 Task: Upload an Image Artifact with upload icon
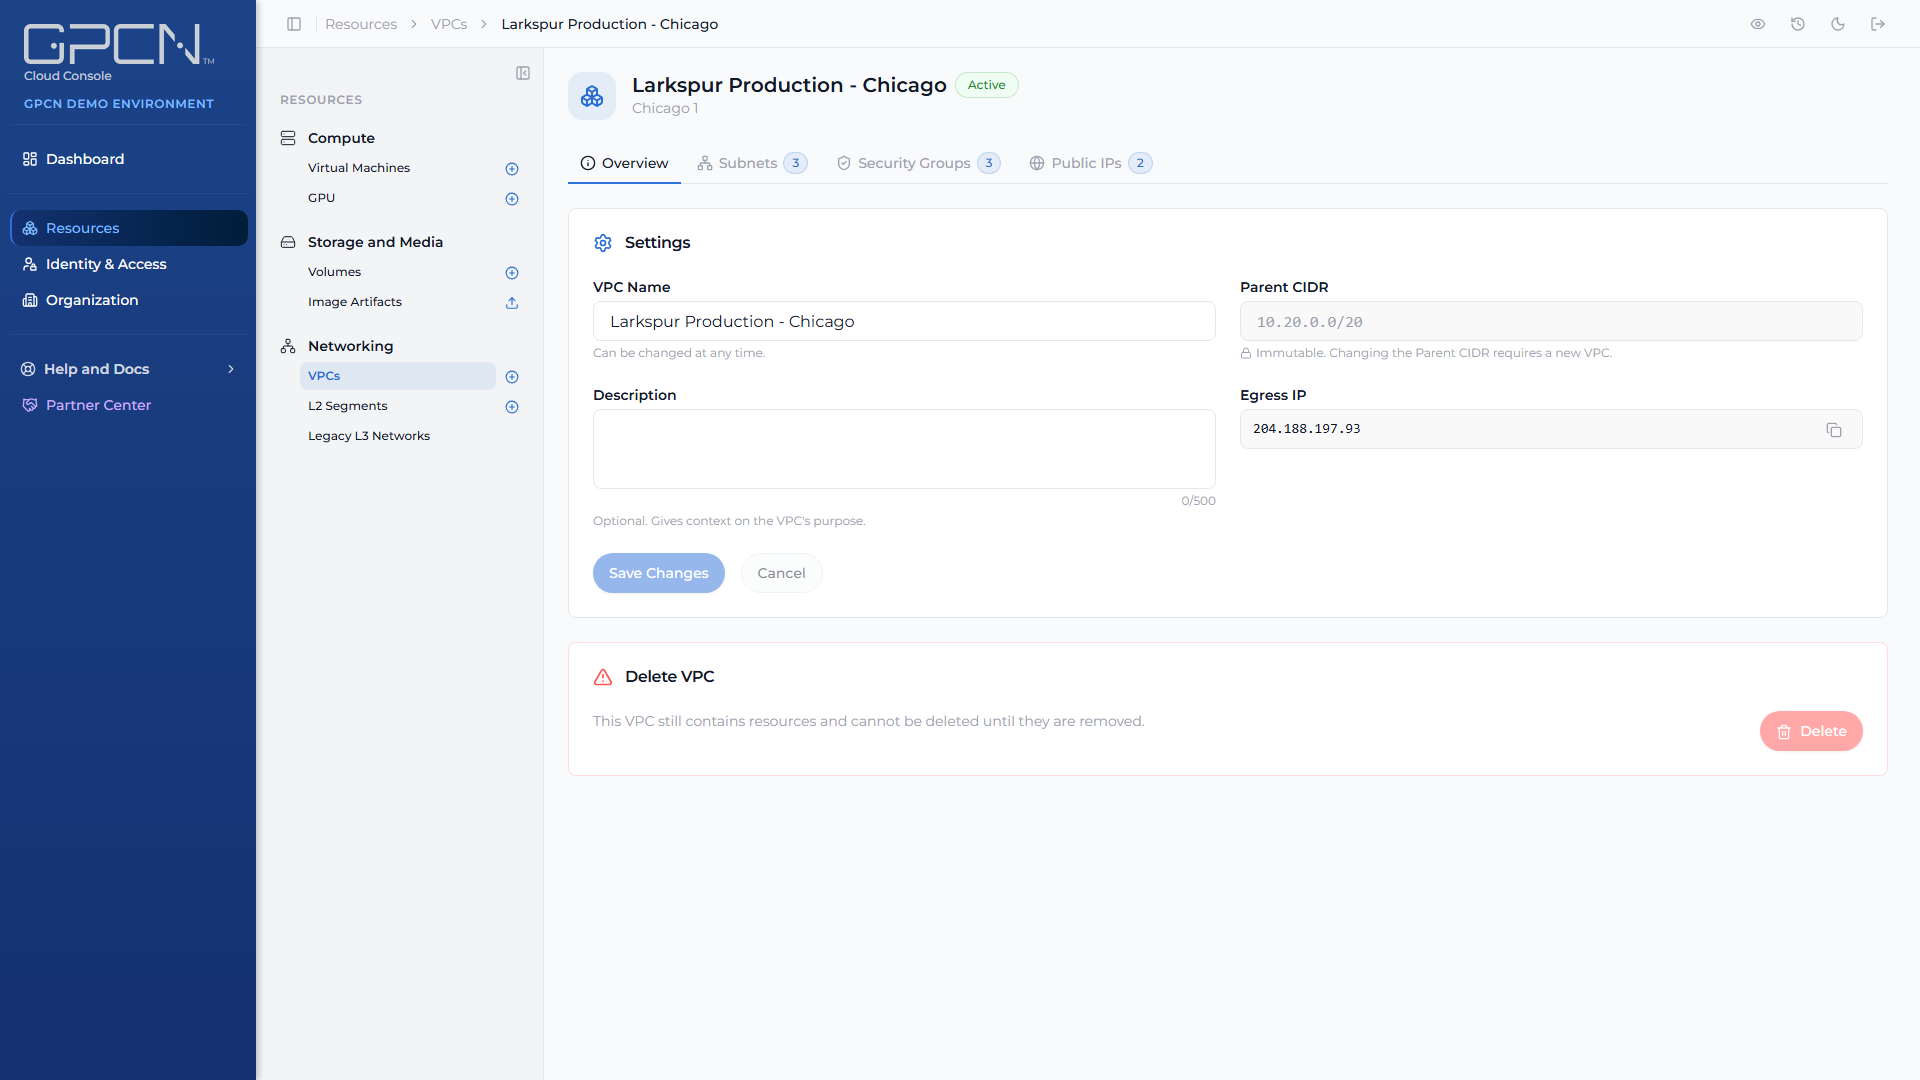pos(512,303)
